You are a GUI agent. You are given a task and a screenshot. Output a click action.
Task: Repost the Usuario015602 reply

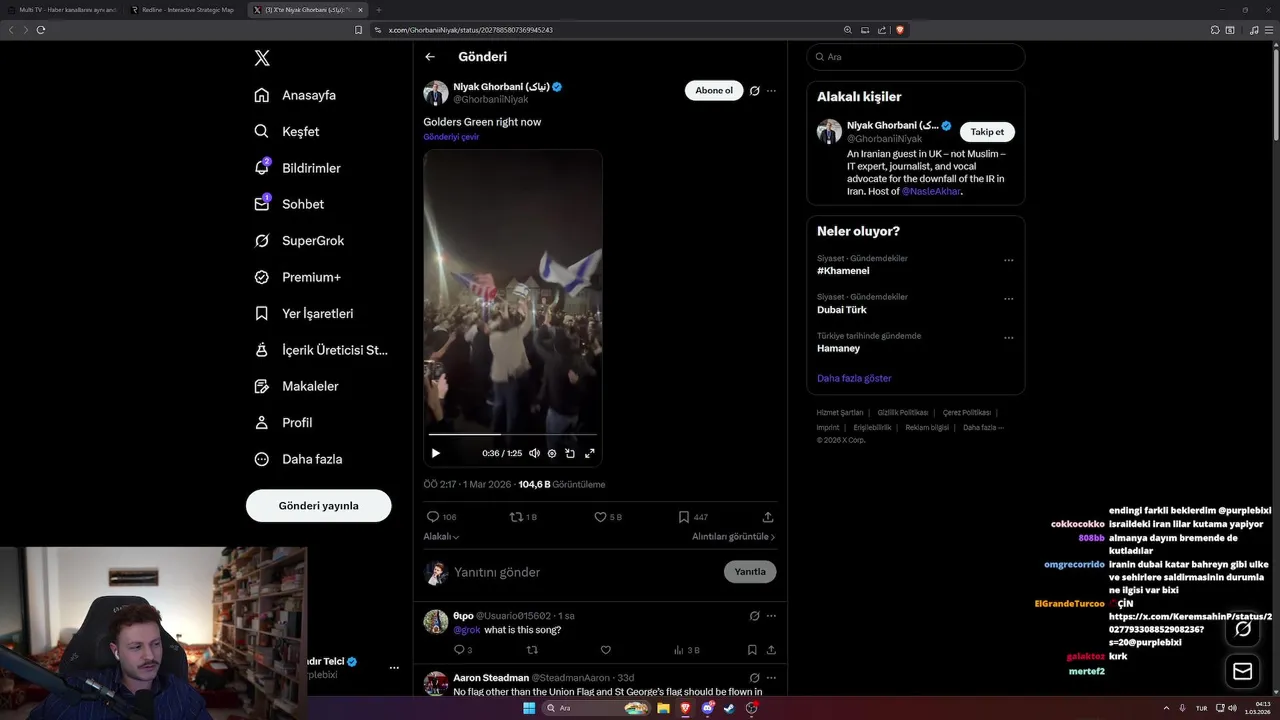point(532,650)
